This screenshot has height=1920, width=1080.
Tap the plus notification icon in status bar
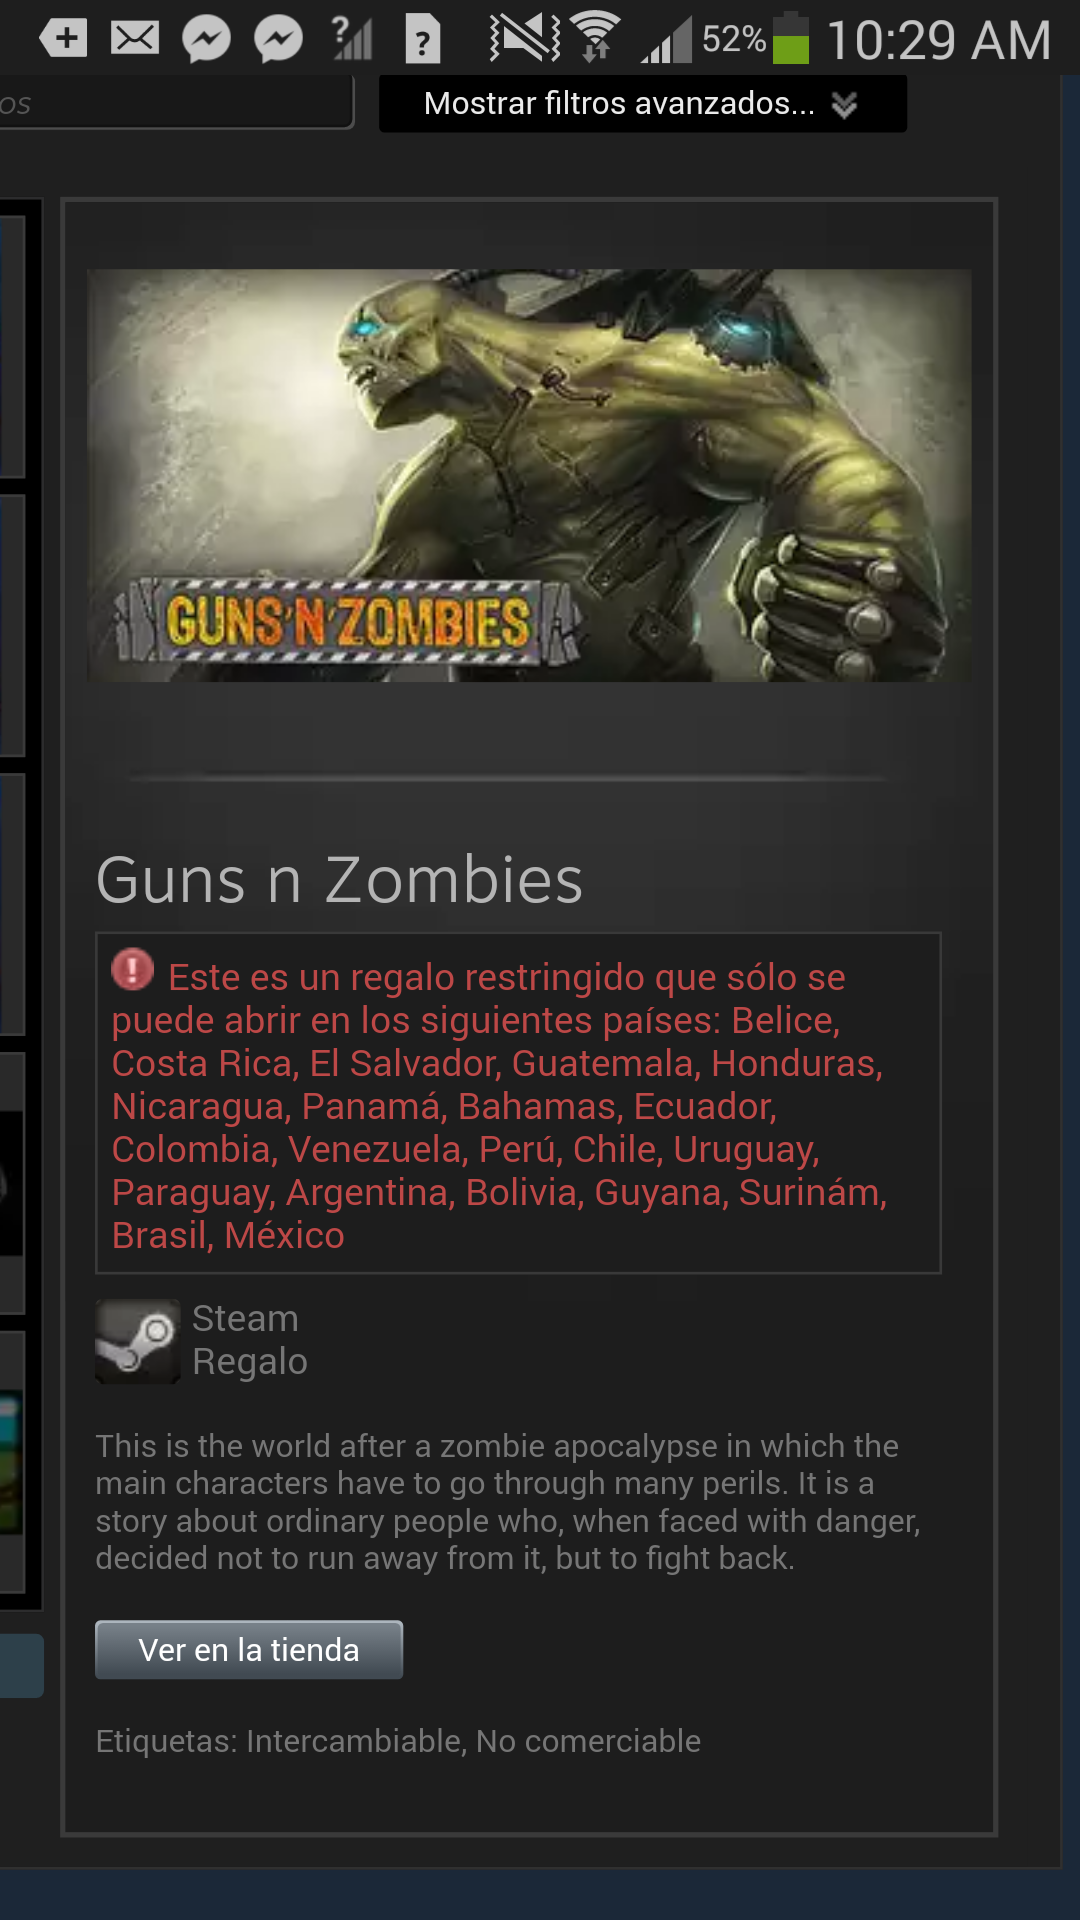click(63, 39)
